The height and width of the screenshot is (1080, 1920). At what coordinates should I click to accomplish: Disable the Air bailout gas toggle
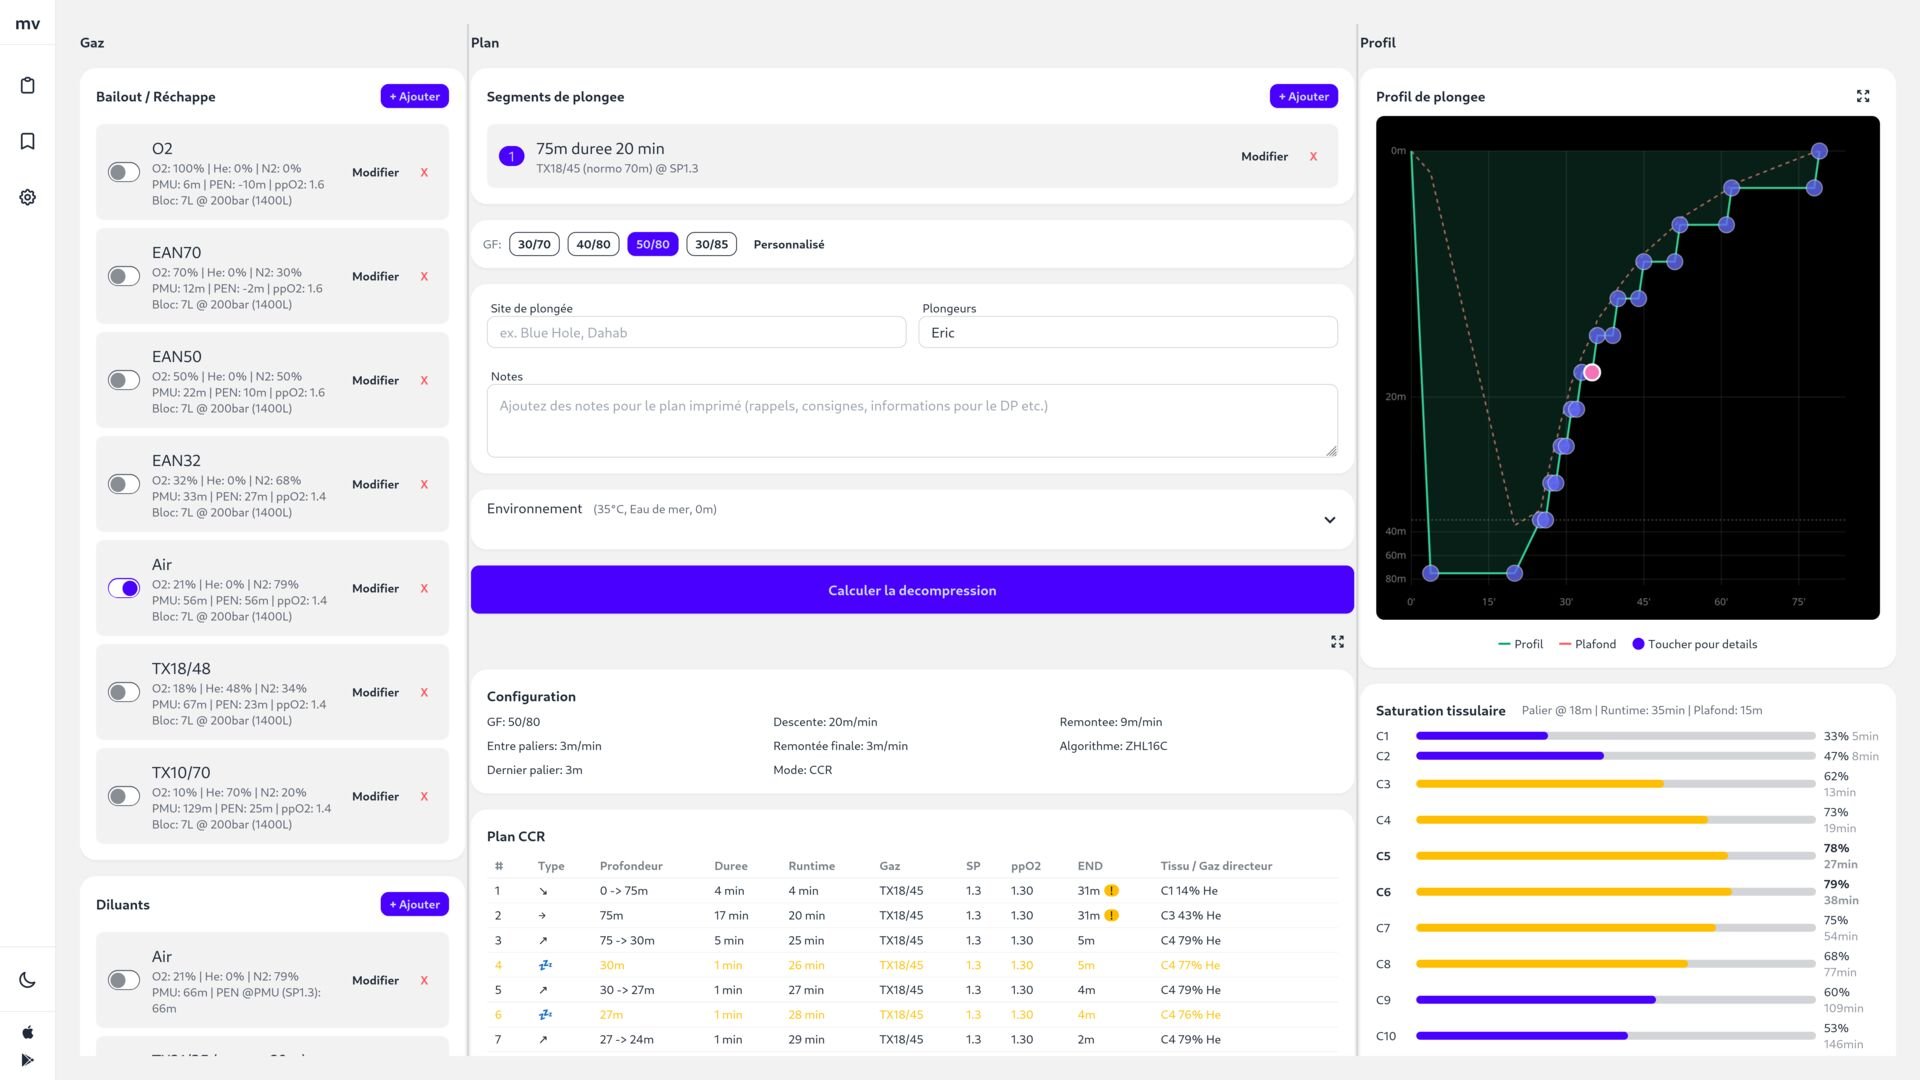coord(124,588)
